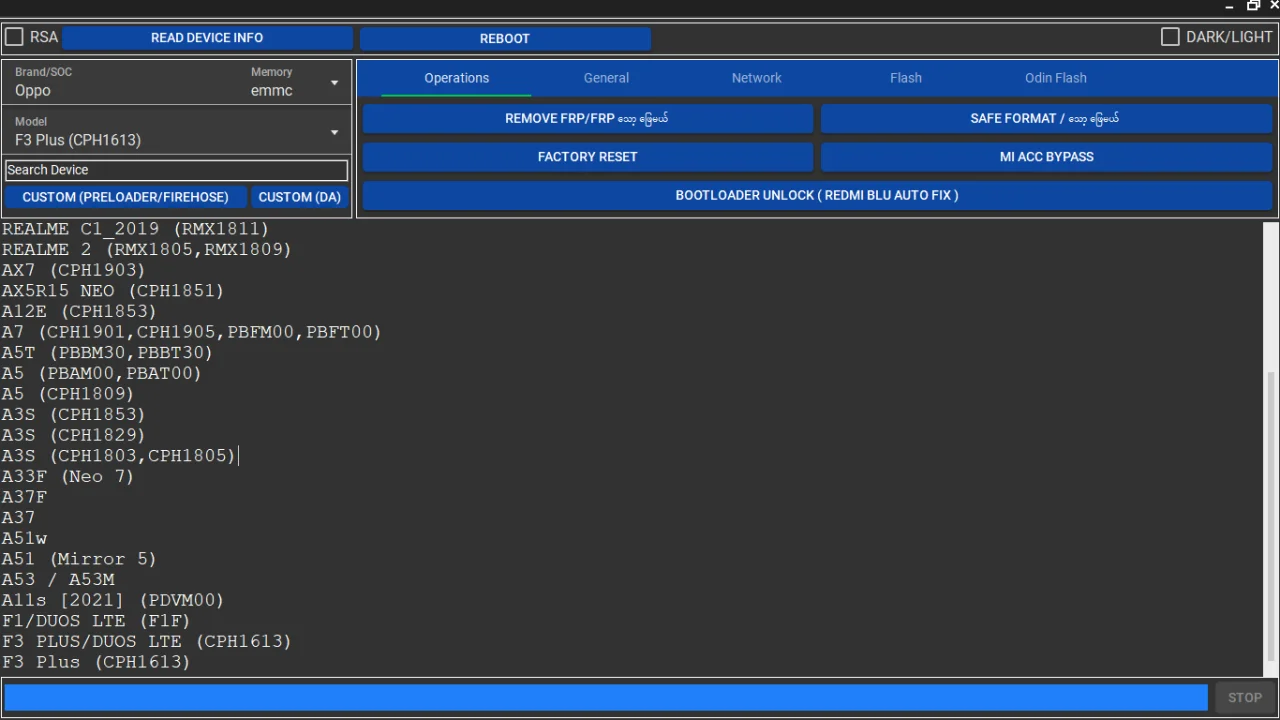Select A3S (CPH1853) line
Screen dimensions: 1280x720
[x=73, y=415]
